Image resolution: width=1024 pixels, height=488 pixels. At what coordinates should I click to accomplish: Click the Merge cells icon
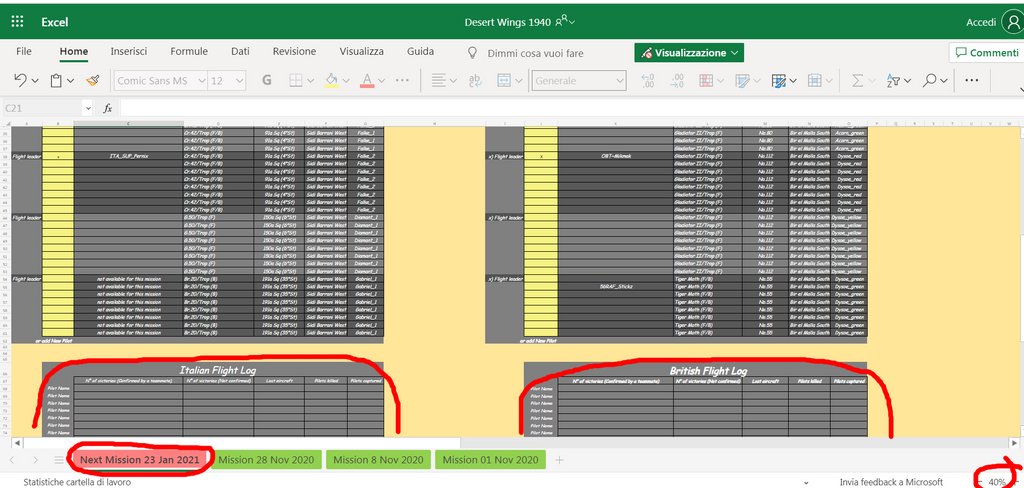coord(504,80)
